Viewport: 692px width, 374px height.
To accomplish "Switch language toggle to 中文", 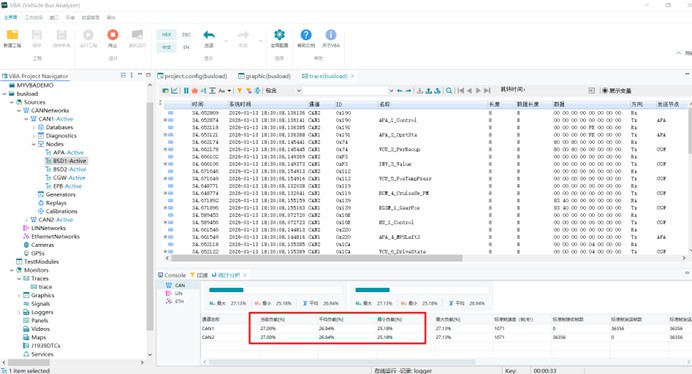I will point(166,47).
